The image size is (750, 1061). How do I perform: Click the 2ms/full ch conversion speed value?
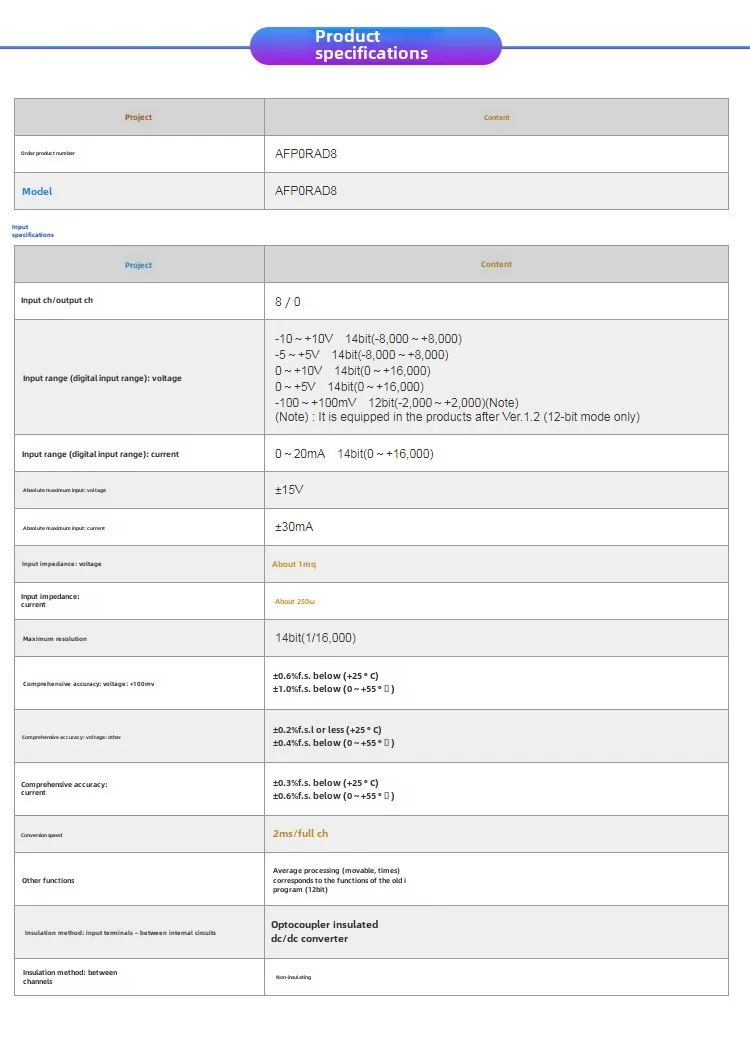(300, 834)
